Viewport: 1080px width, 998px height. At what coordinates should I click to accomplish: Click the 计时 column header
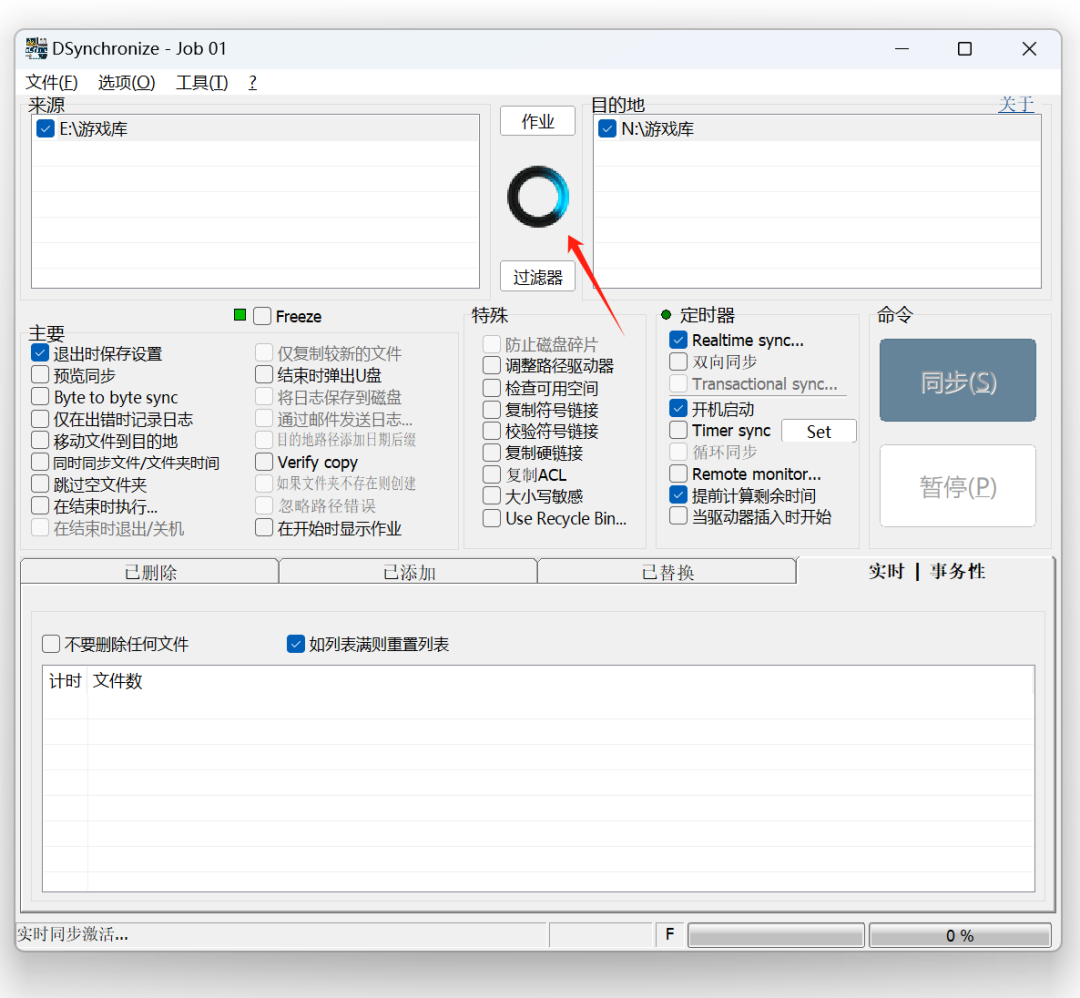[x=65, y=681]
